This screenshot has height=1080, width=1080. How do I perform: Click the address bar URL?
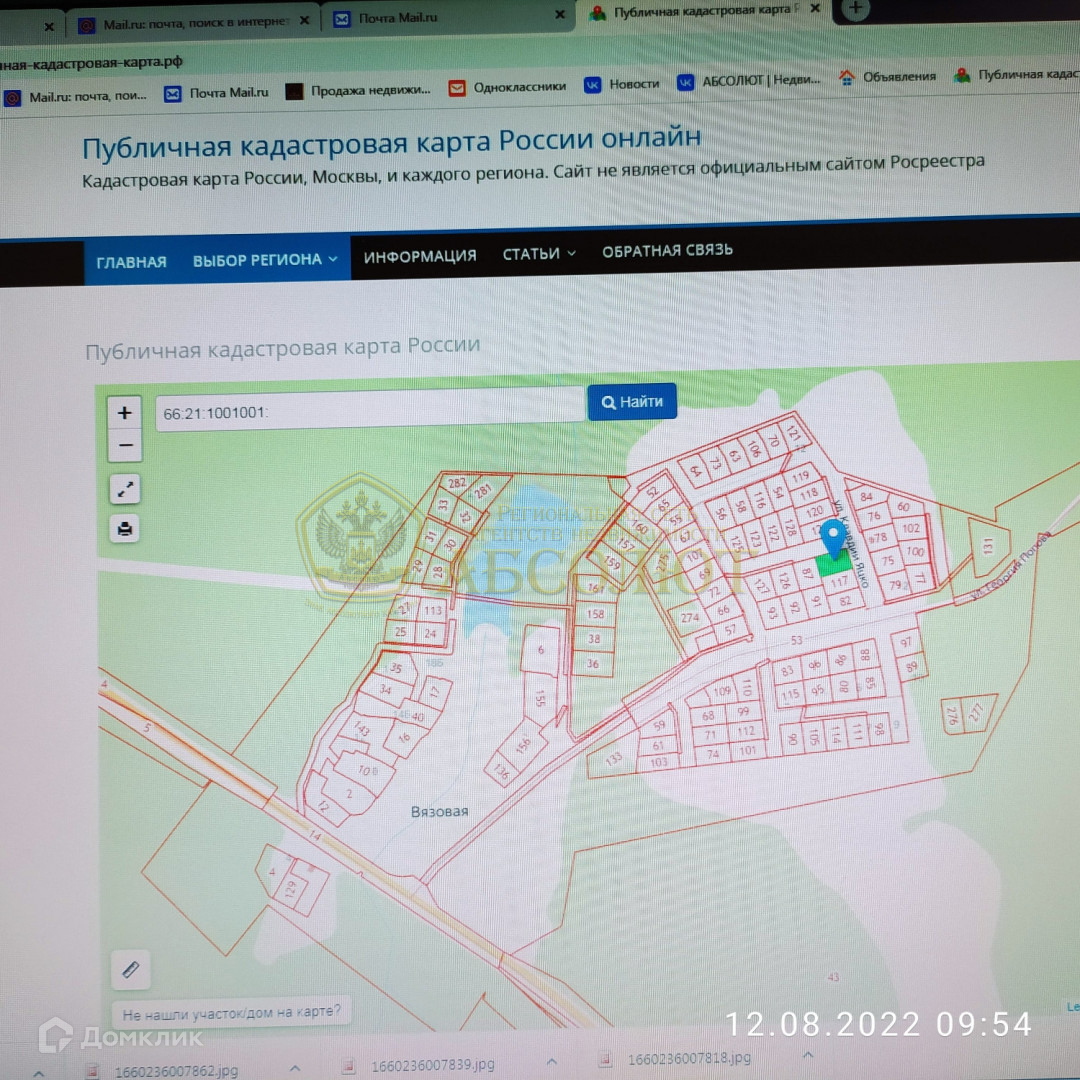pyautogui.click(x=90, y=62)
